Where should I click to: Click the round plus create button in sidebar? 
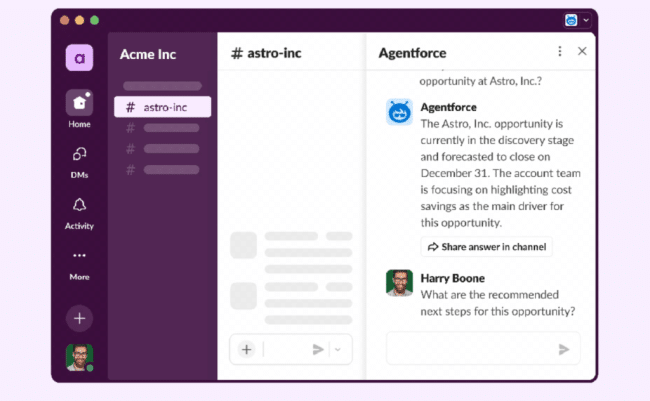coord(79,318)
